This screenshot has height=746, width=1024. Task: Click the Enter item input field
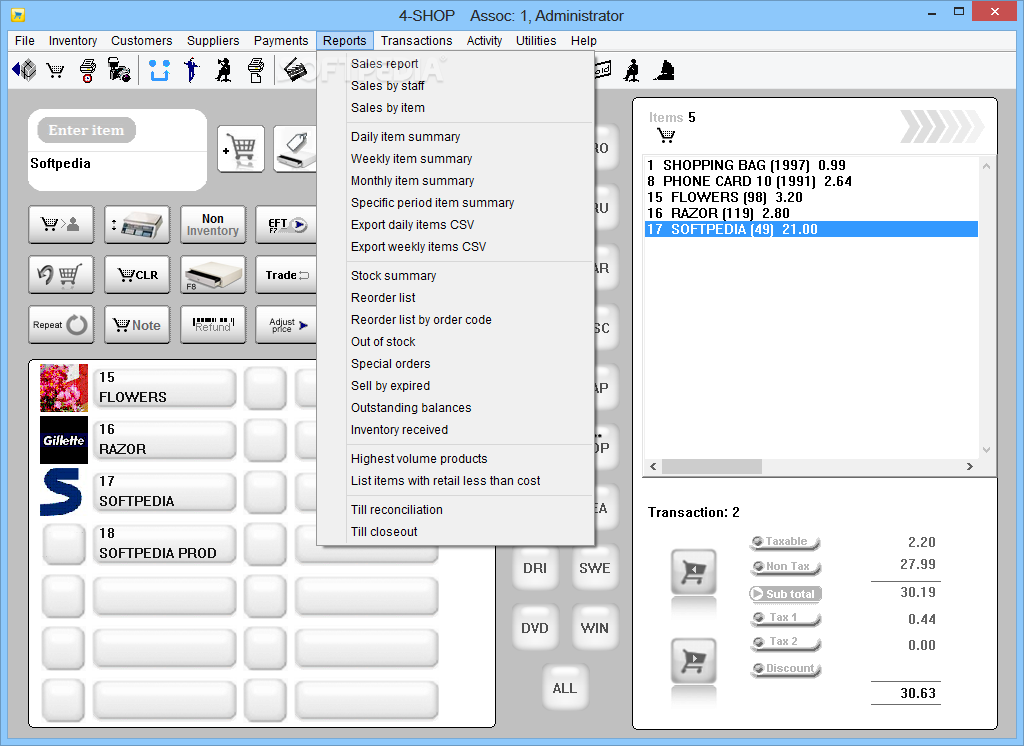pos(118,164)
